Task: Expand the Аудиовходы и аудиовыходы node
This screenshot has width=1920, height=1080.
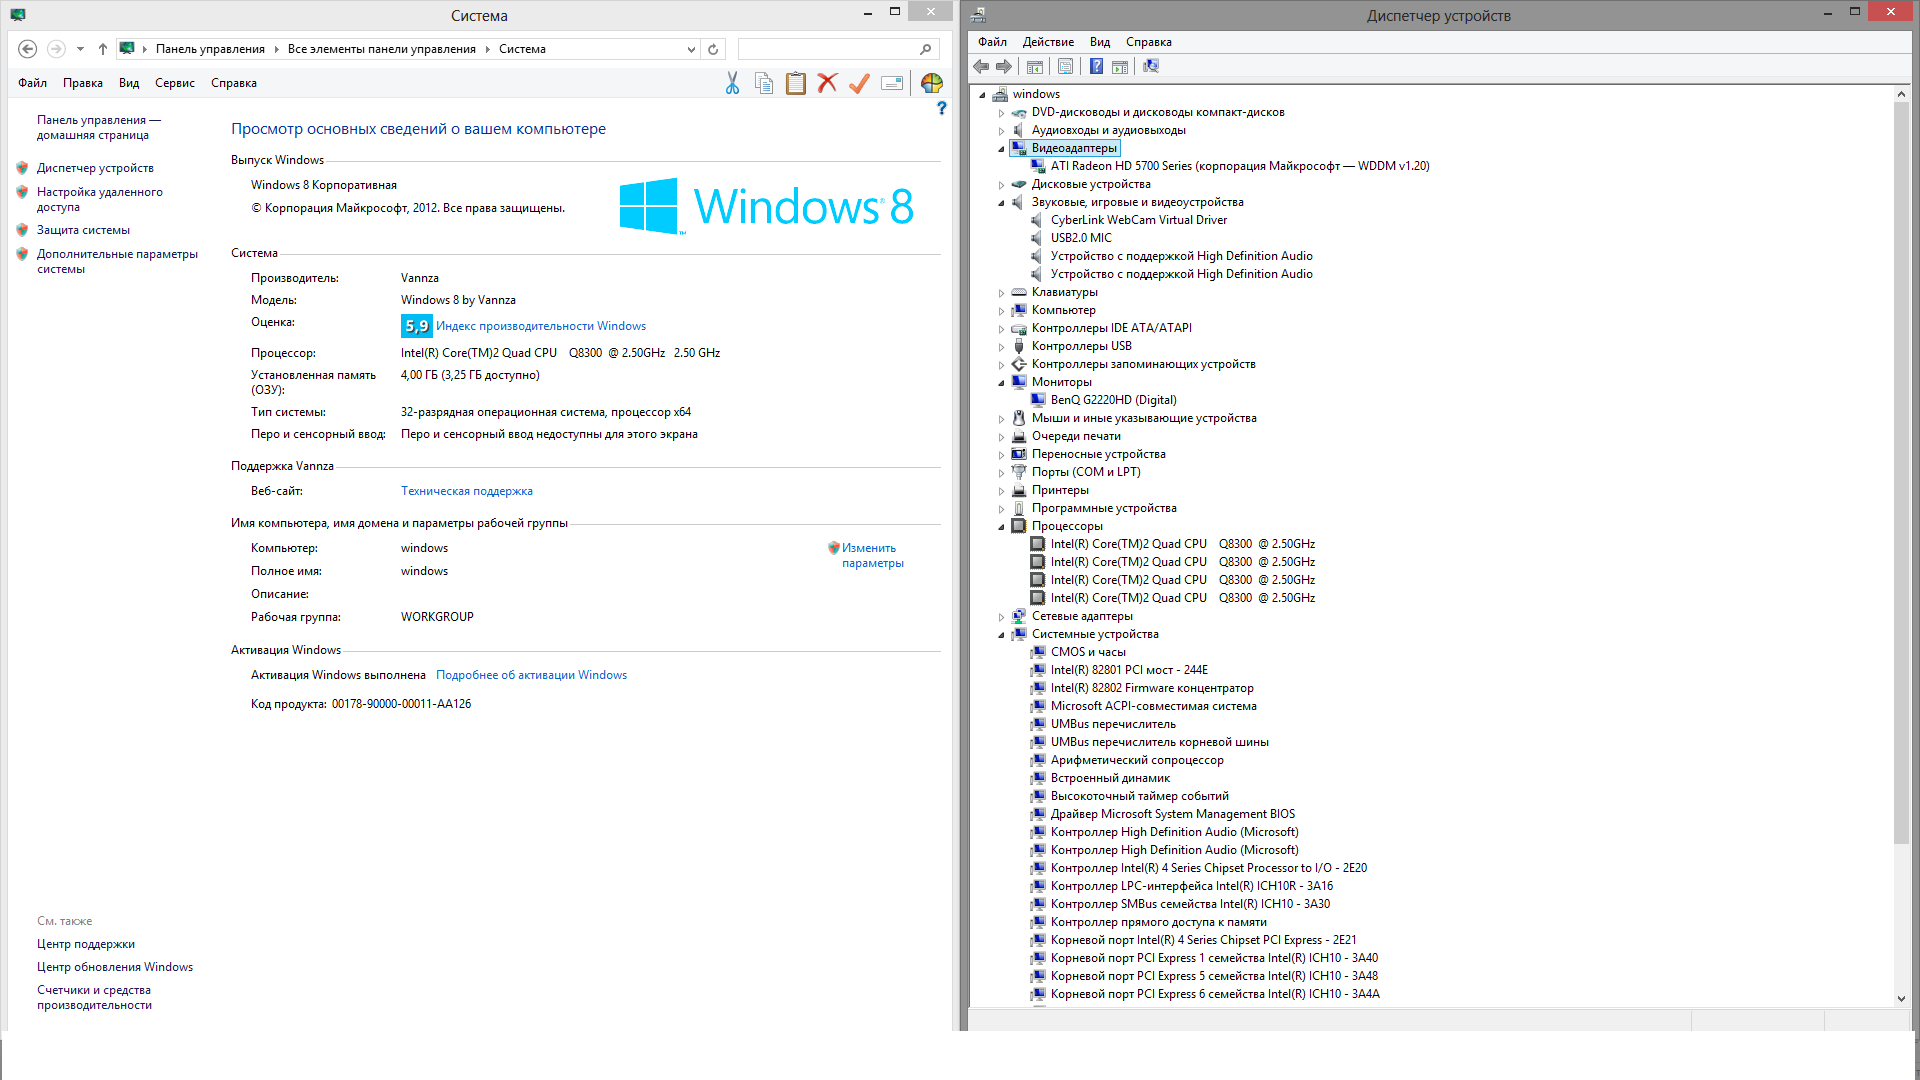Action: 1001,131
